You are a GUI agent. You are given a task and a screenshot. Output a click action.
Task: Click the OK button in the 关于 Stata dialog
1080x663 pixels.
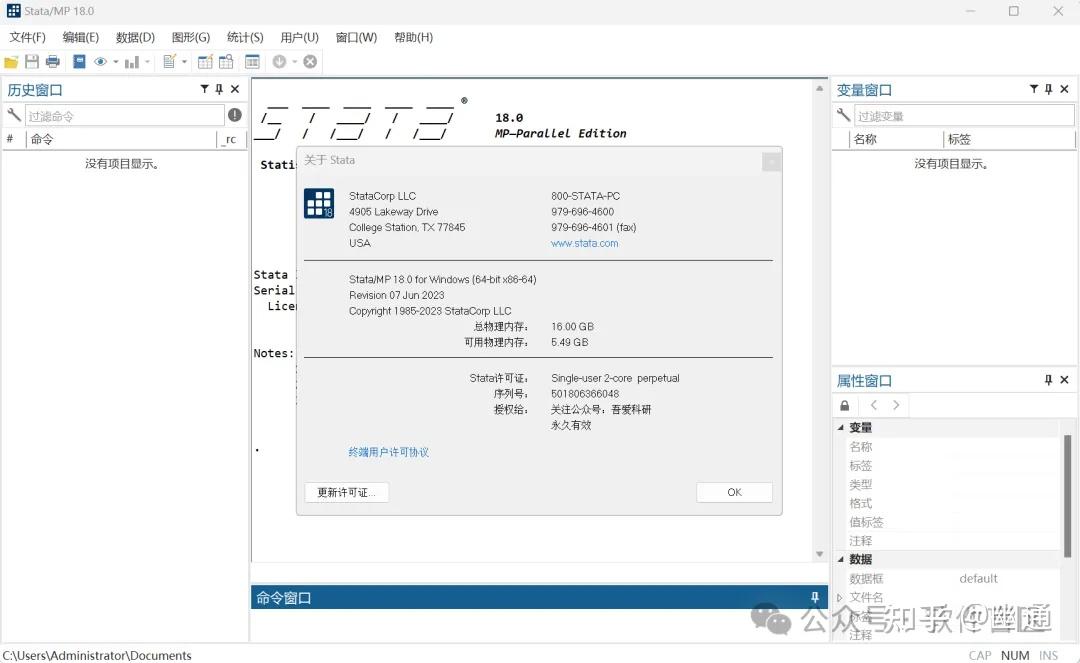click(x=734, y=492)
